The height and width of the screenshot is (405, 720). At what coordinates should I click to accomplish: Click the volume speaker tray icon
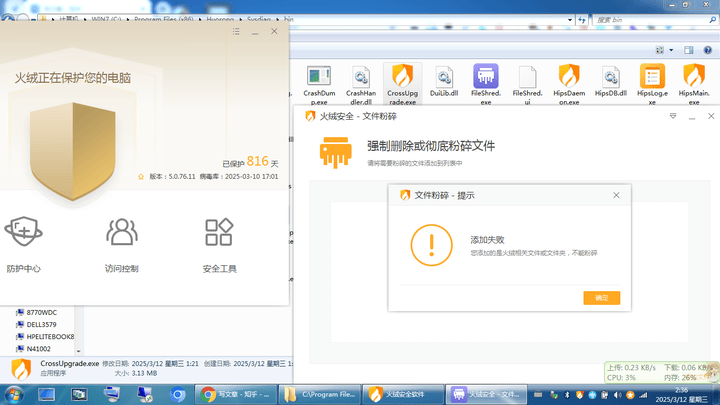617,395
